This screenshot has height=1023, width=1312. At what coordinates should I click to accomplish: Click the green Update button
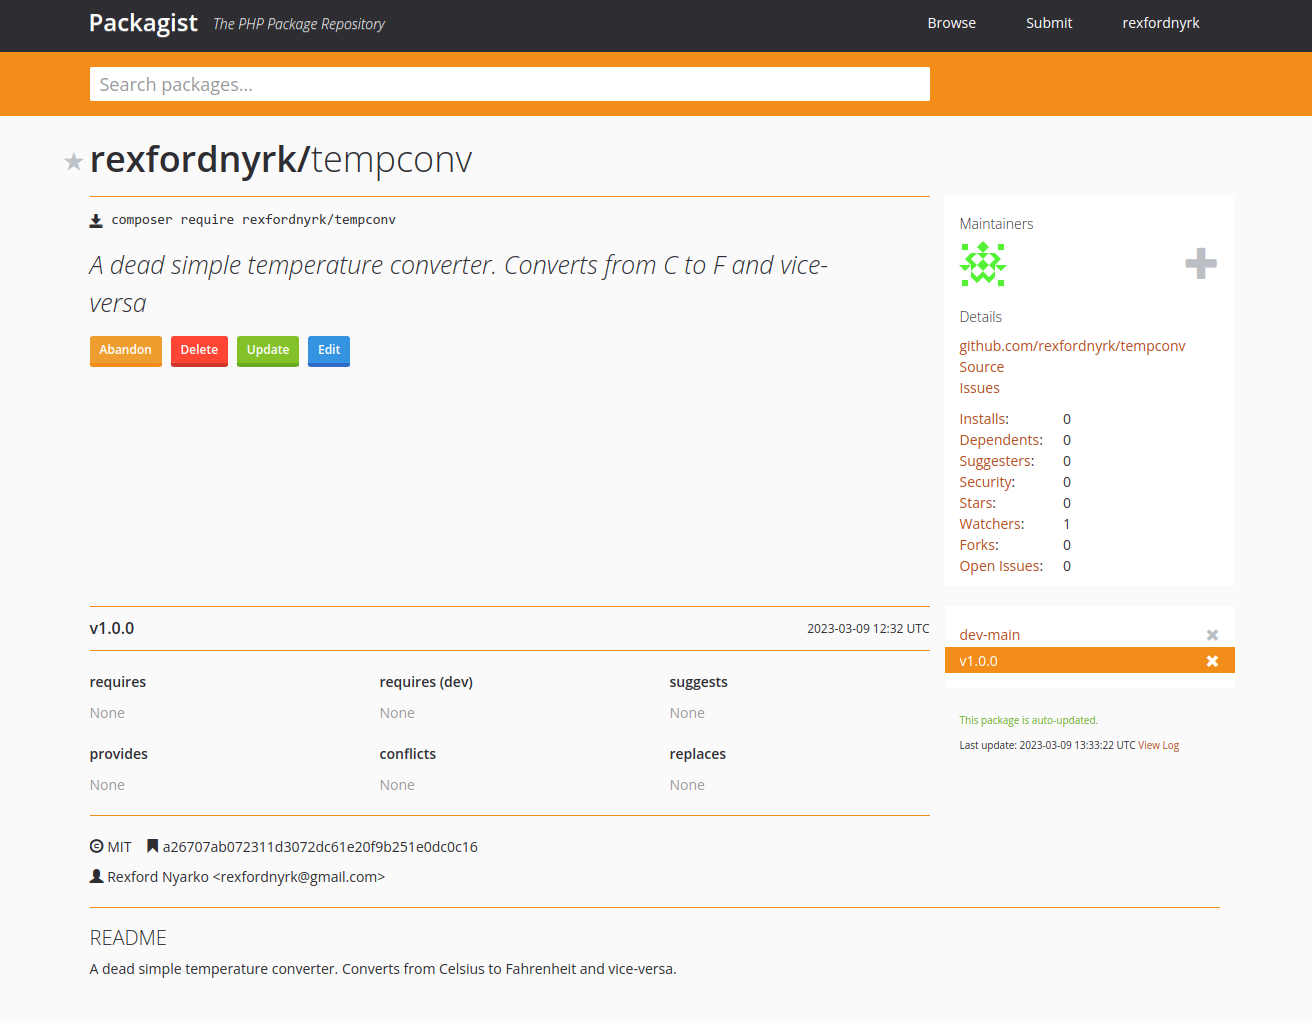click(x=268, y=351)
